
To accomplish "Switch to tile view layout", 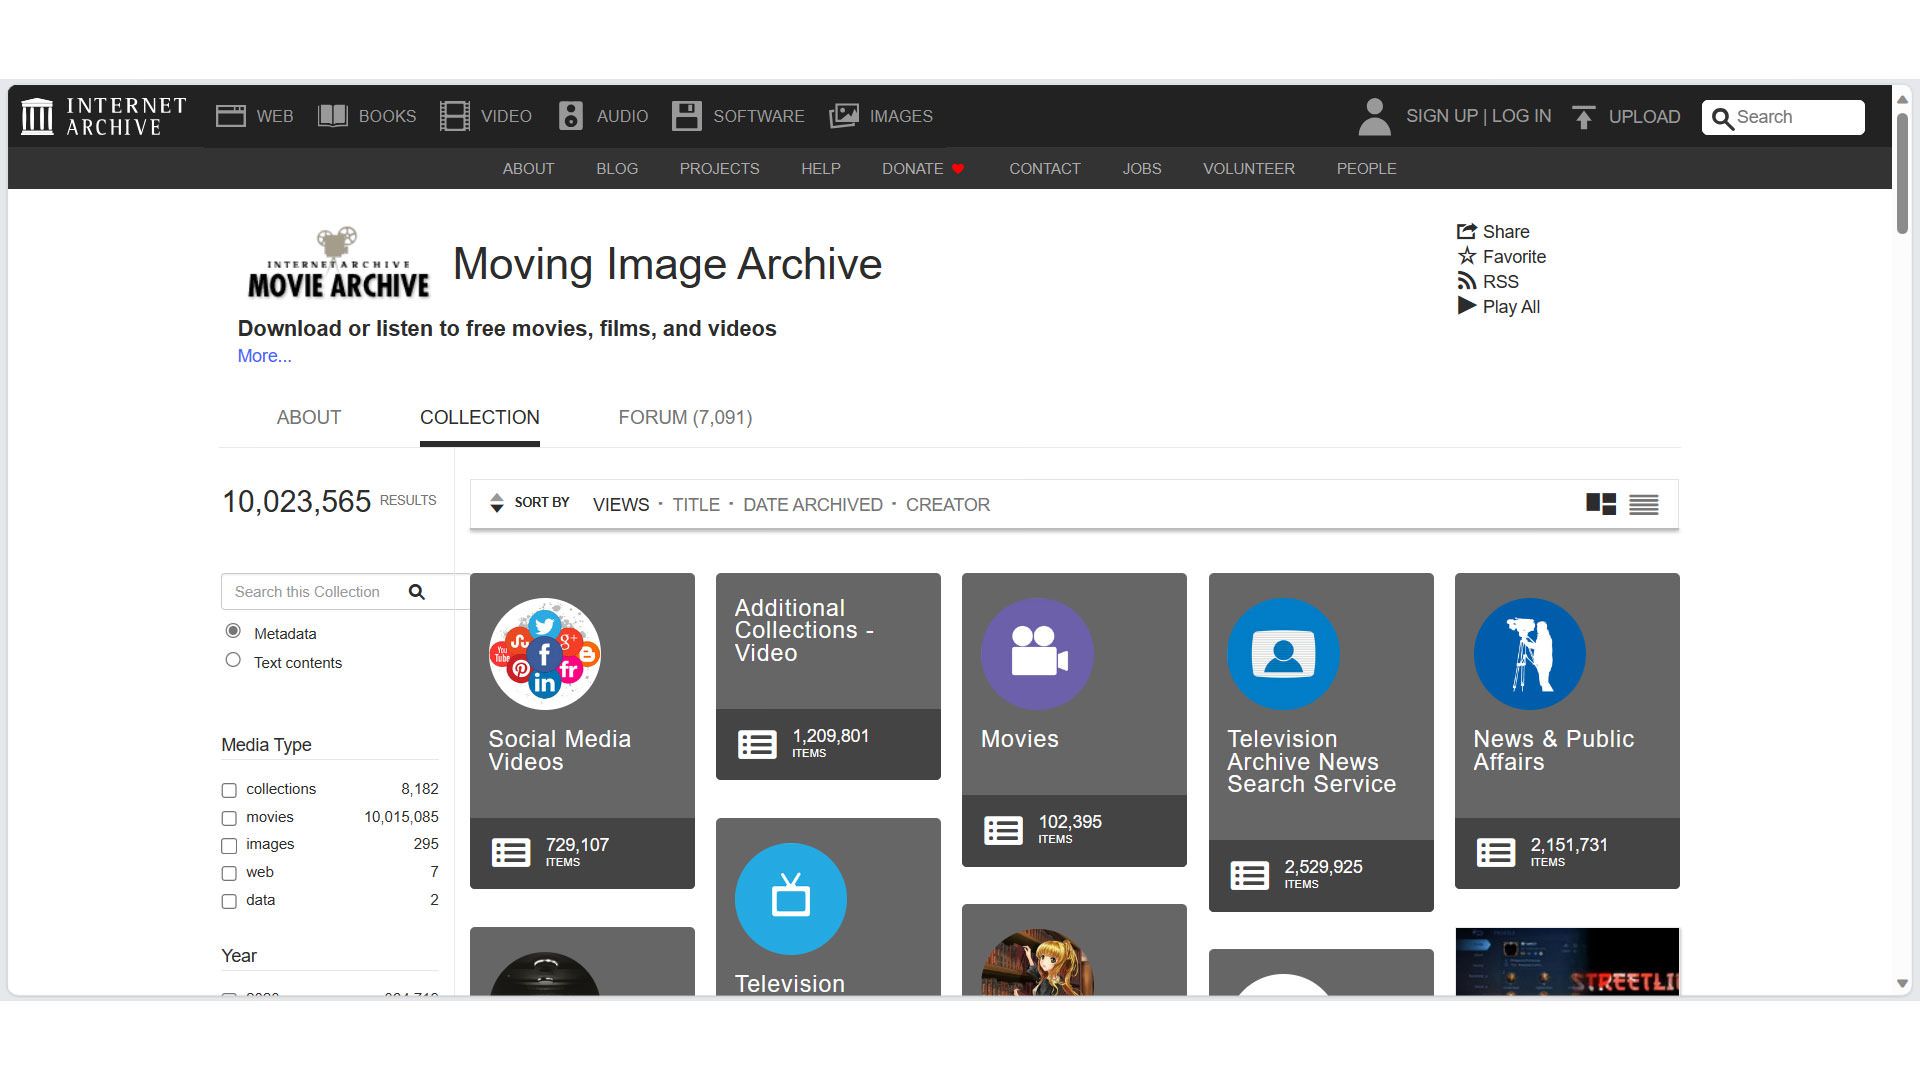I will [1601, 505].
